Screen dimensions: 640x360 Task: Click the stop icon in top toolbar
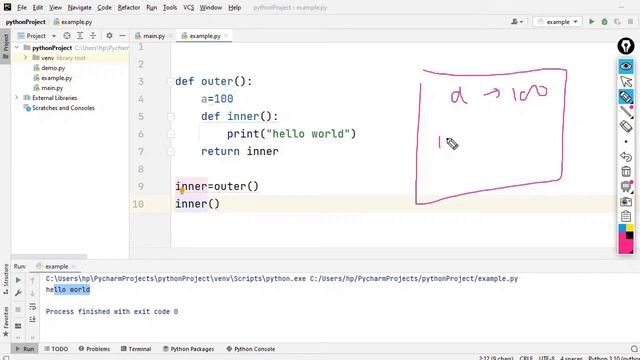(631, 22)
